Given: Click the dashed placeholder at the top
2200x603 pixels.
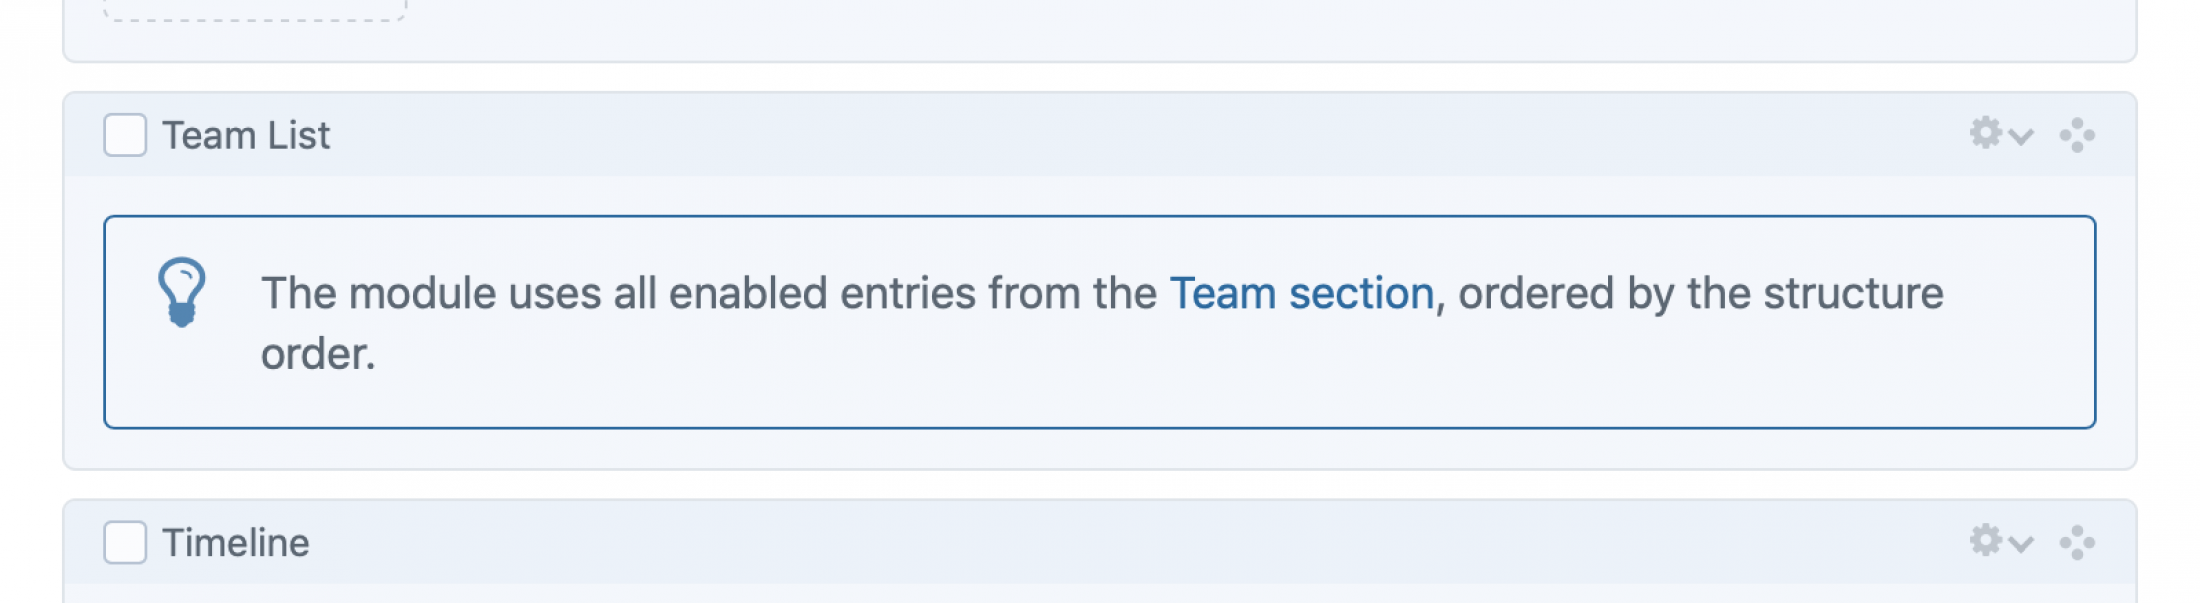Looking at the screenshot, I should pyautogui.click(x=253, y=10).
